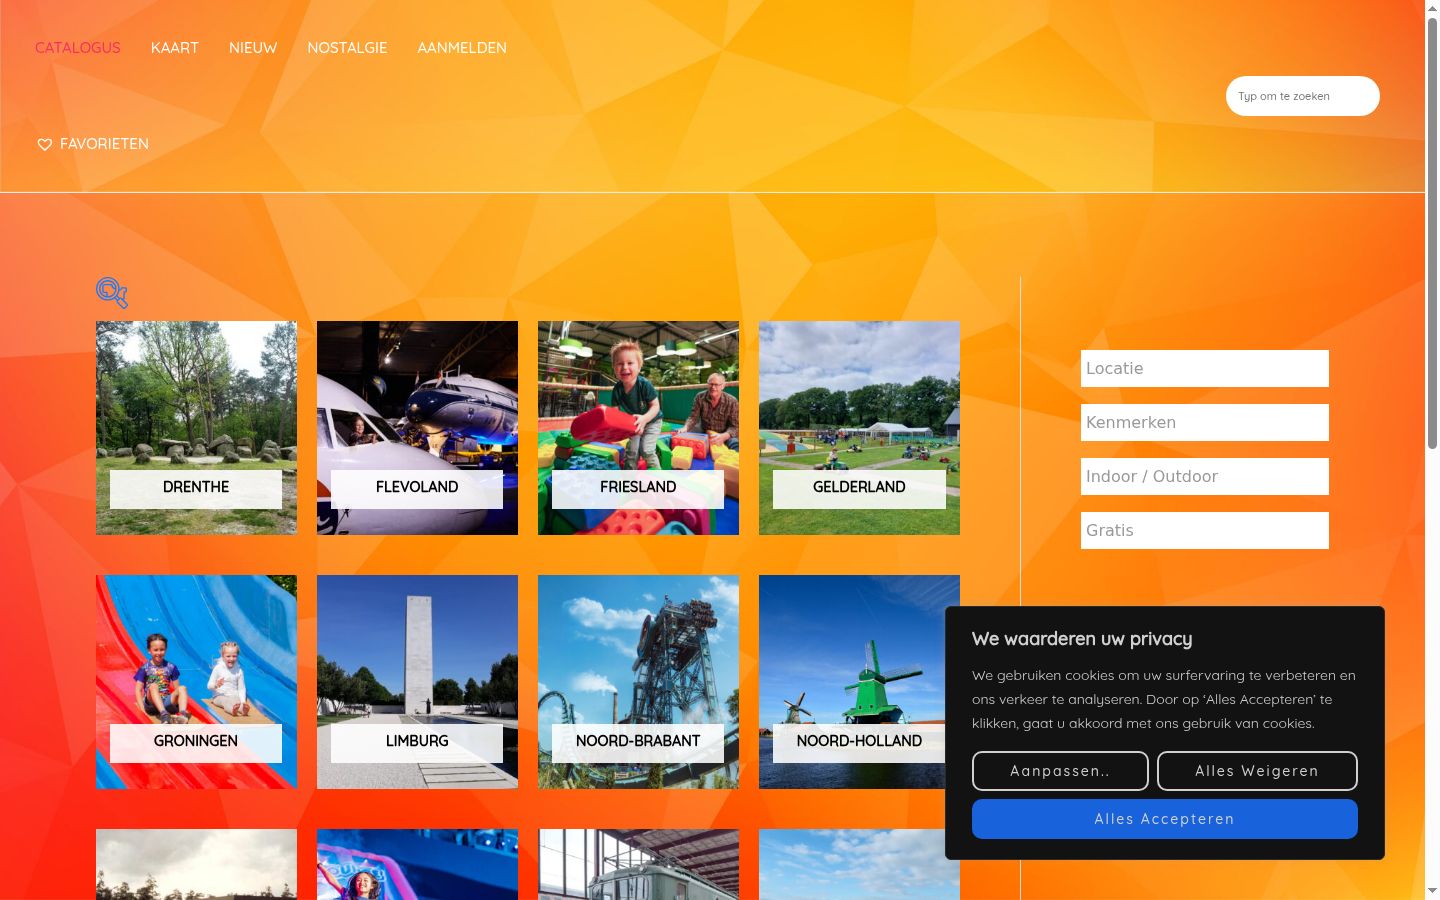1440x900 pixels.
Task: Open the Locatie filter dropdown
Action: [1205, 368]
